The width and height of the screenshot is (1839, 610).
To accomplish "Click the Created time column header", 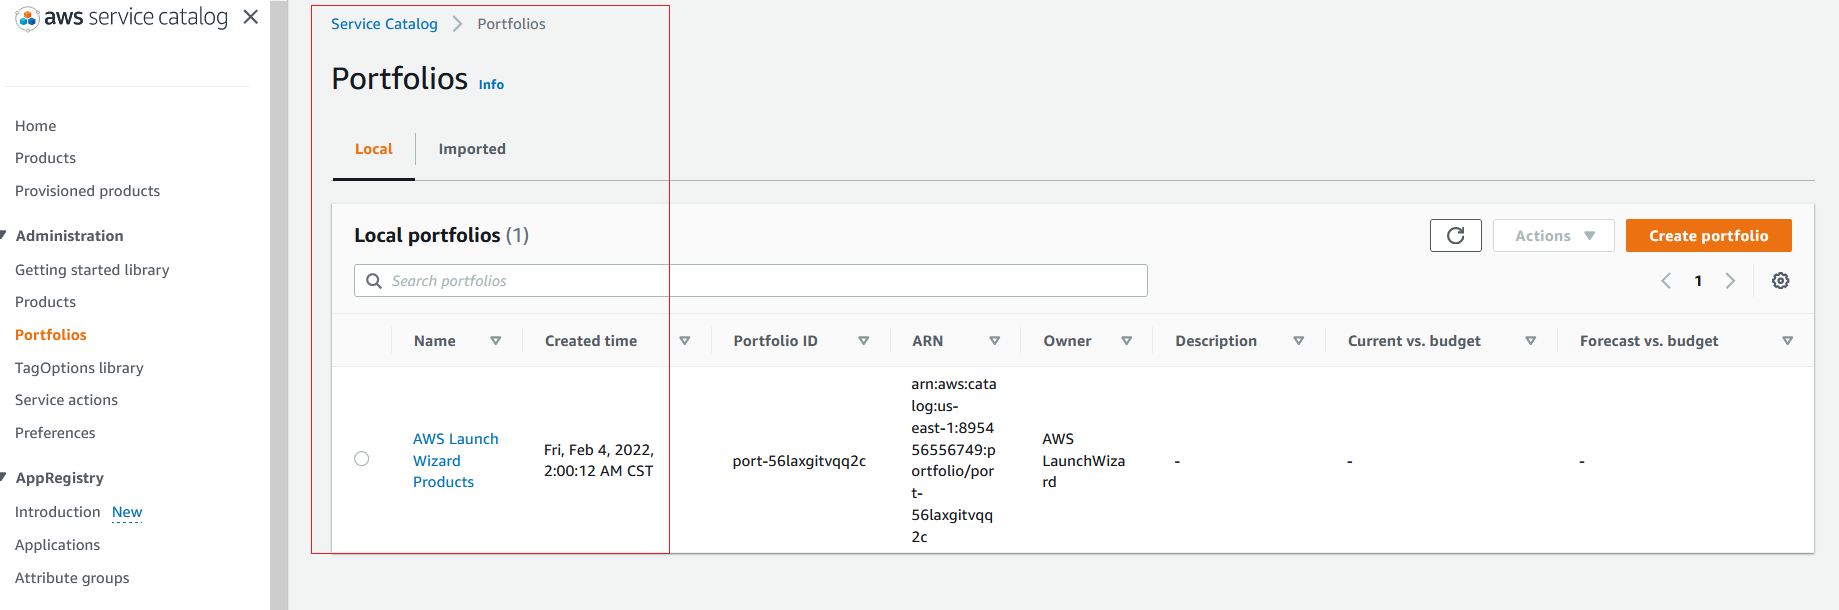I will coord(591,341).
